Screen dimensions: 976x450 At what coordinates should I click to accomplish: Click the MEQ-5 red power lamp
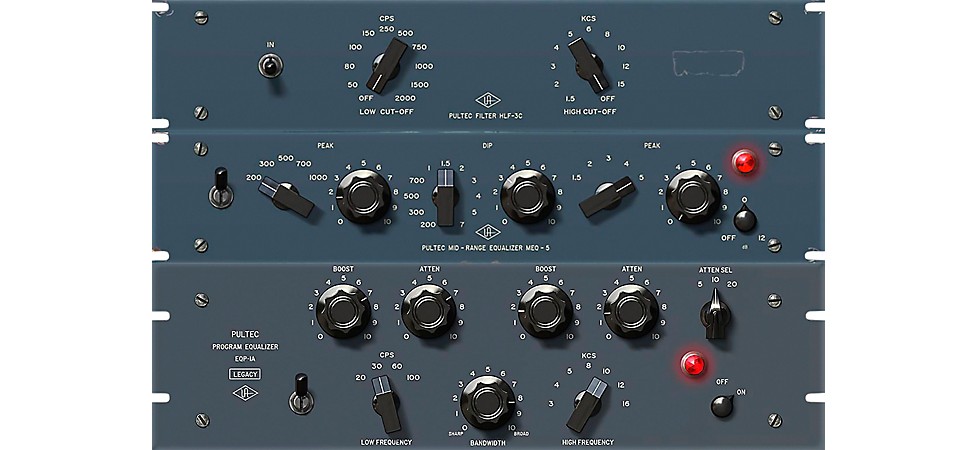tap(744, 162)
